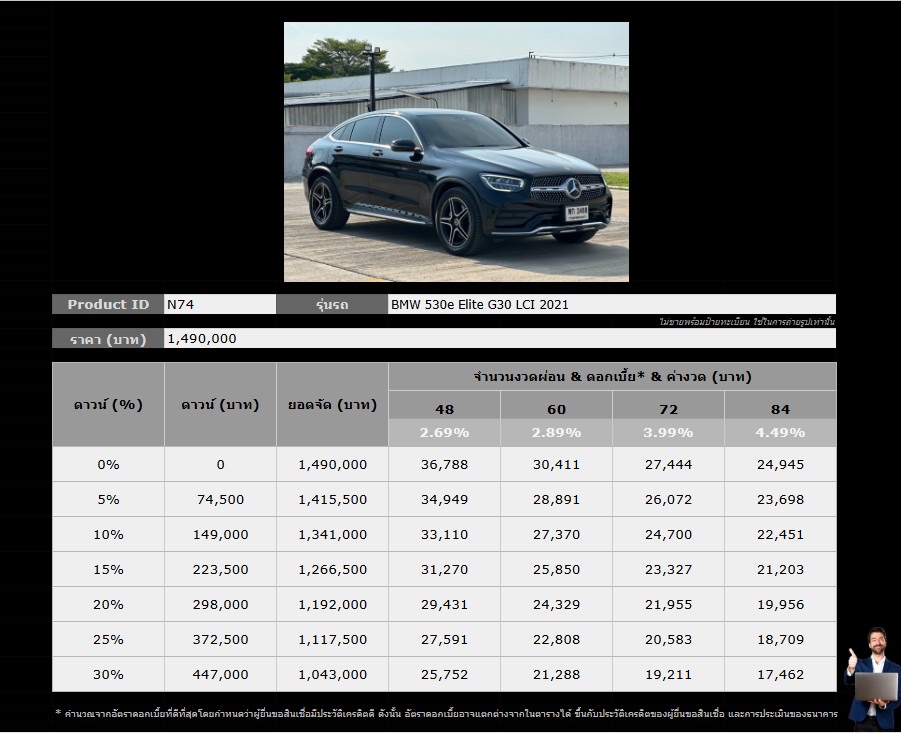Click the 21,203 monthly payment cell

tap(780, 569)
